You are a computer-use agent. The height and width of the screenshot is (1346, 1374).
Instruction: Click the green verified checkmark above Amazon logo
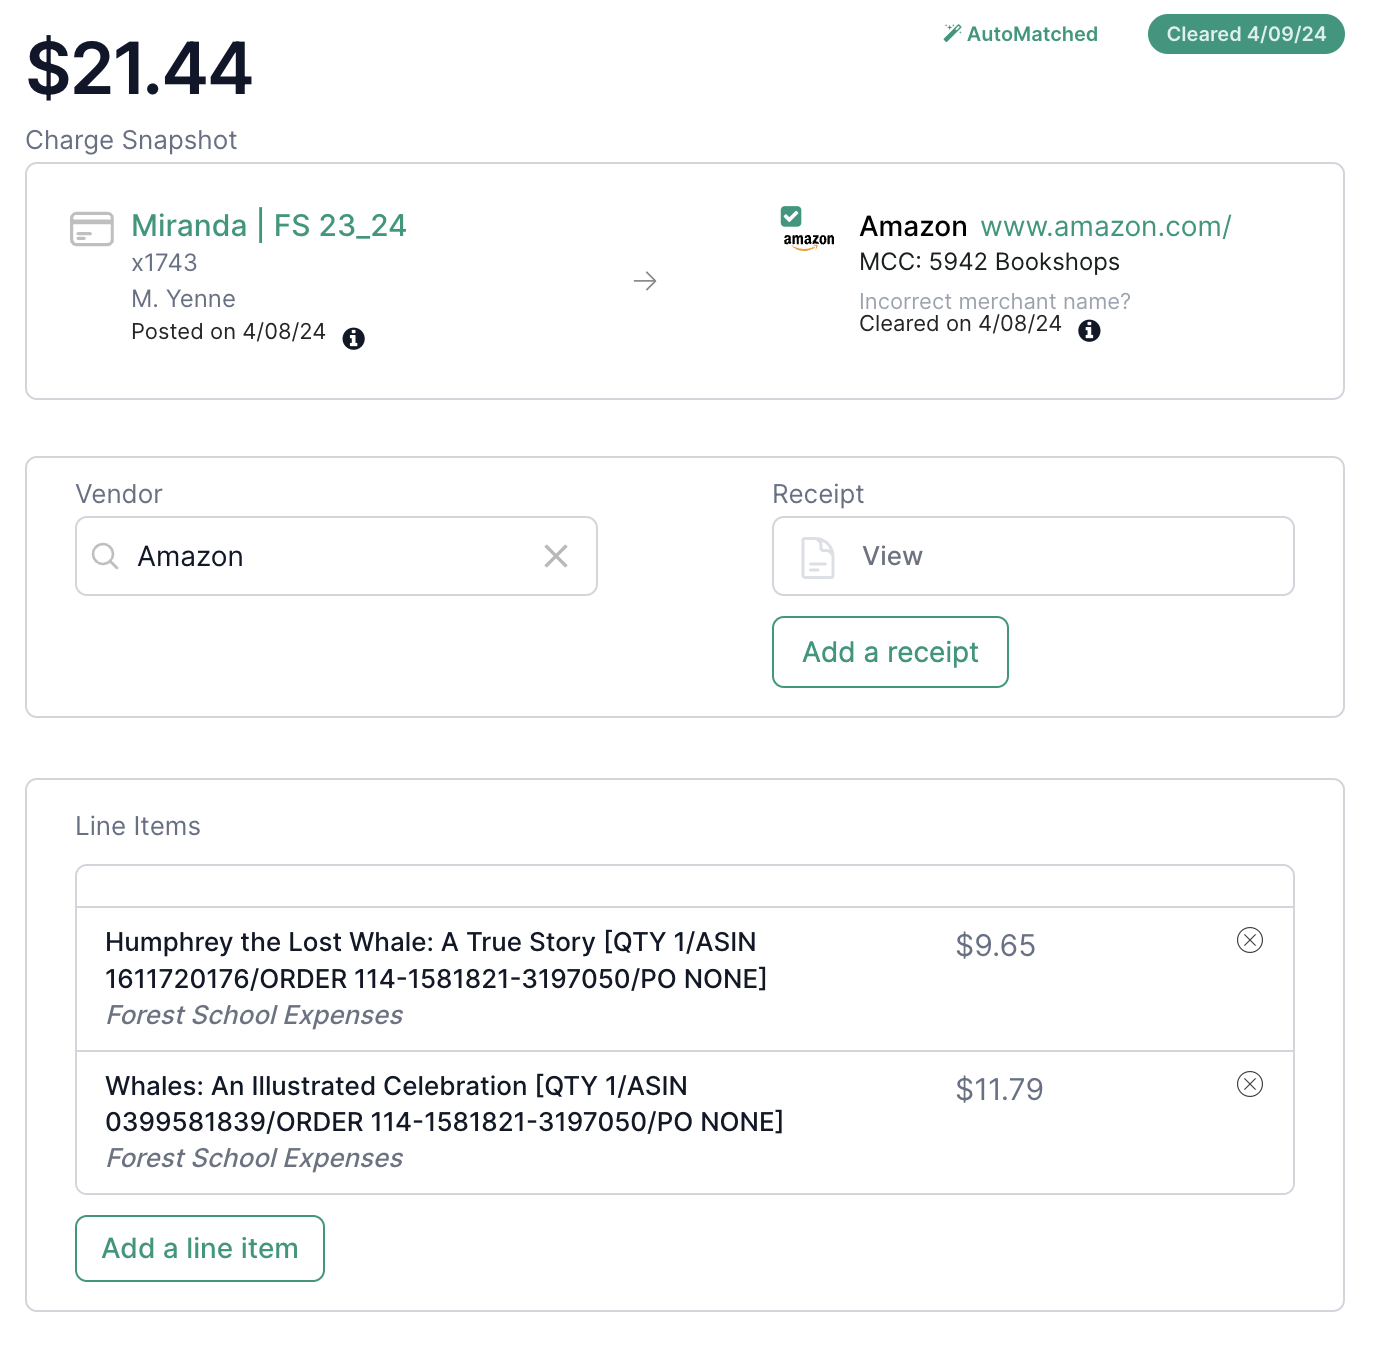point(791,216)
